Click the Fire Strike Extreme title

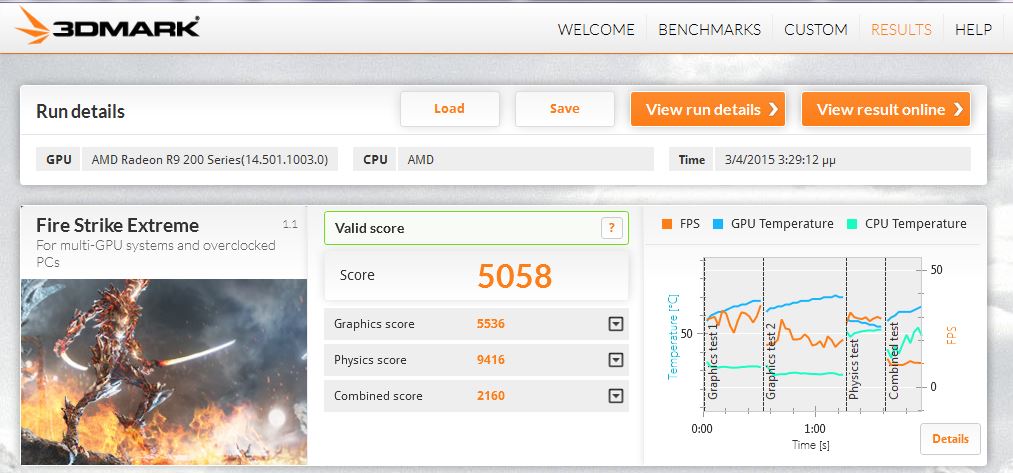(x=118, y=226)
